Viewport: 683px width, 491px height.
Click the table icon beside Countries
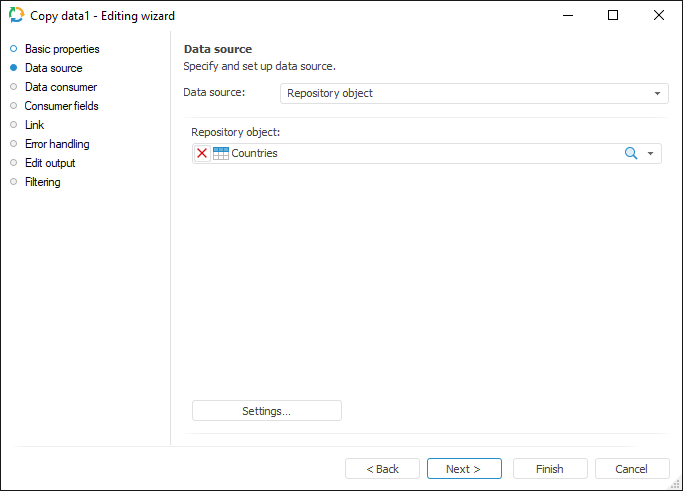[221, 153]
